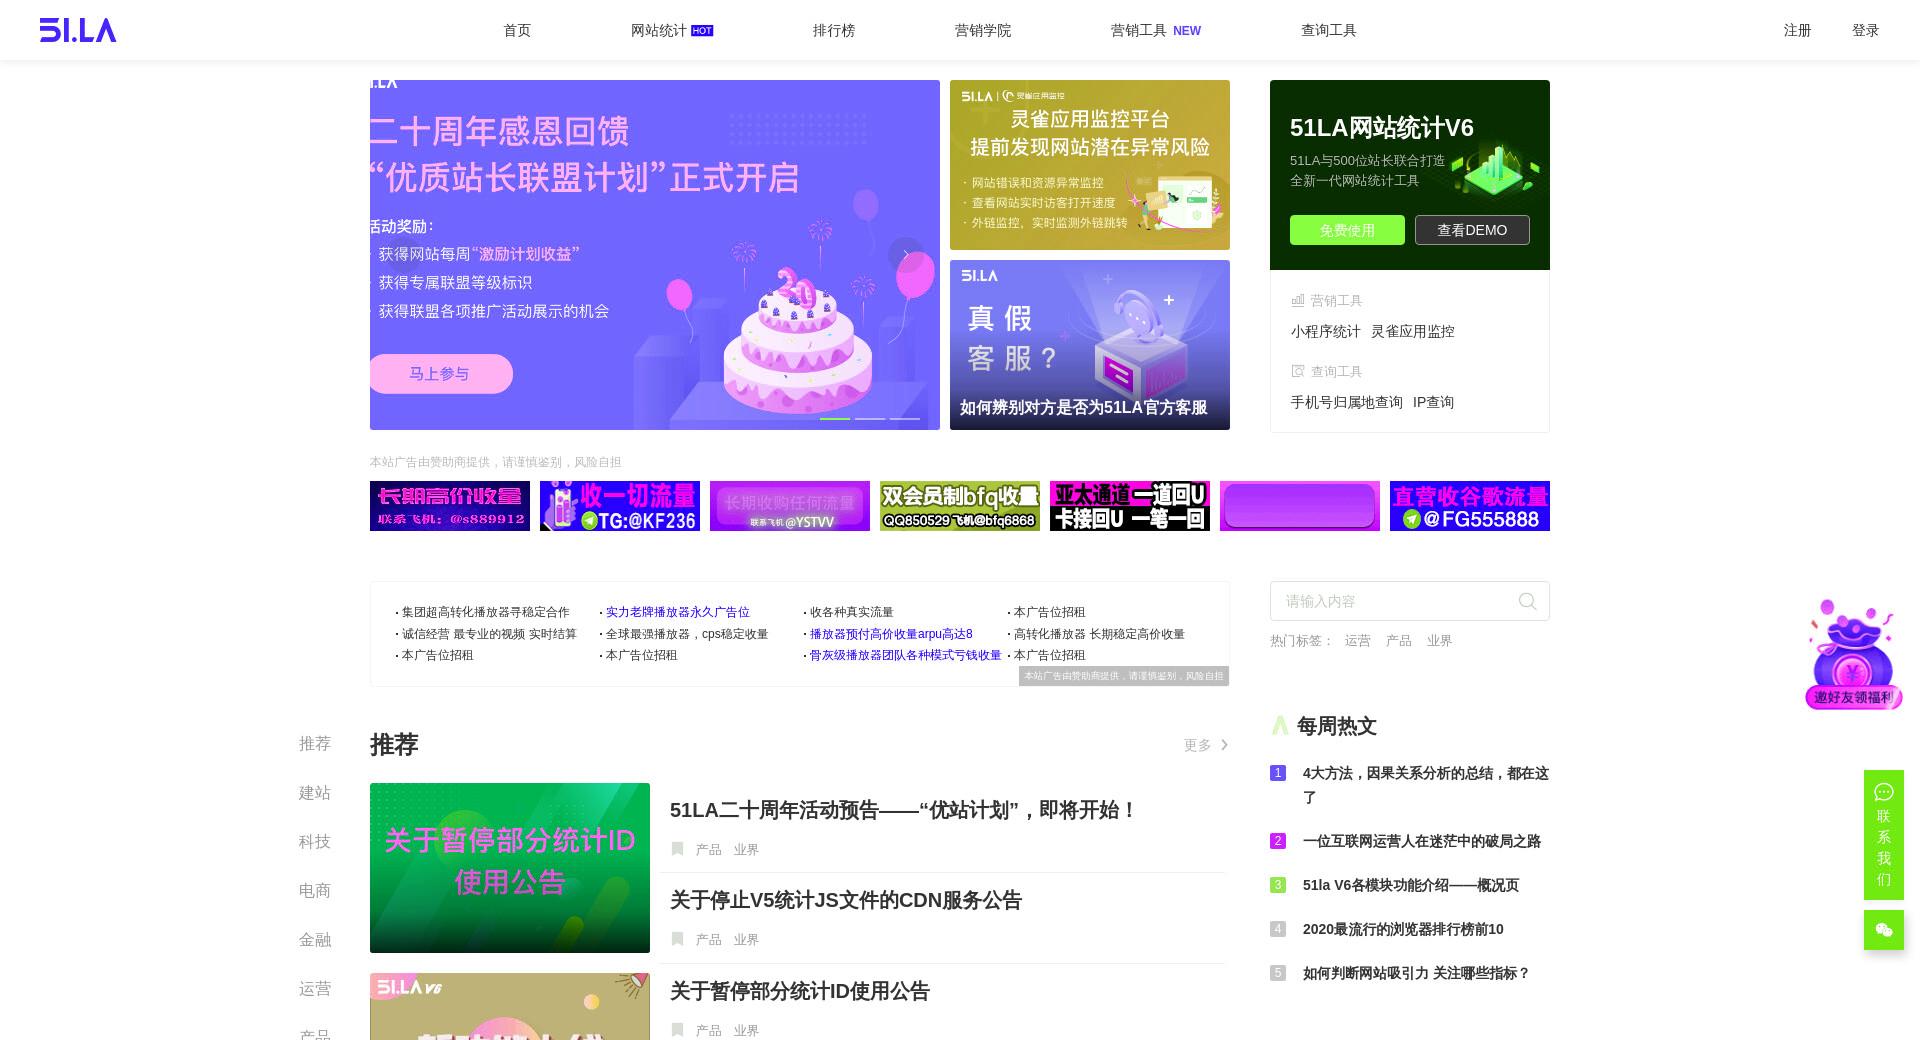Click the 联系我们 chat widget
This screenshot has width=1920, height=1040.
(1884, 835)
